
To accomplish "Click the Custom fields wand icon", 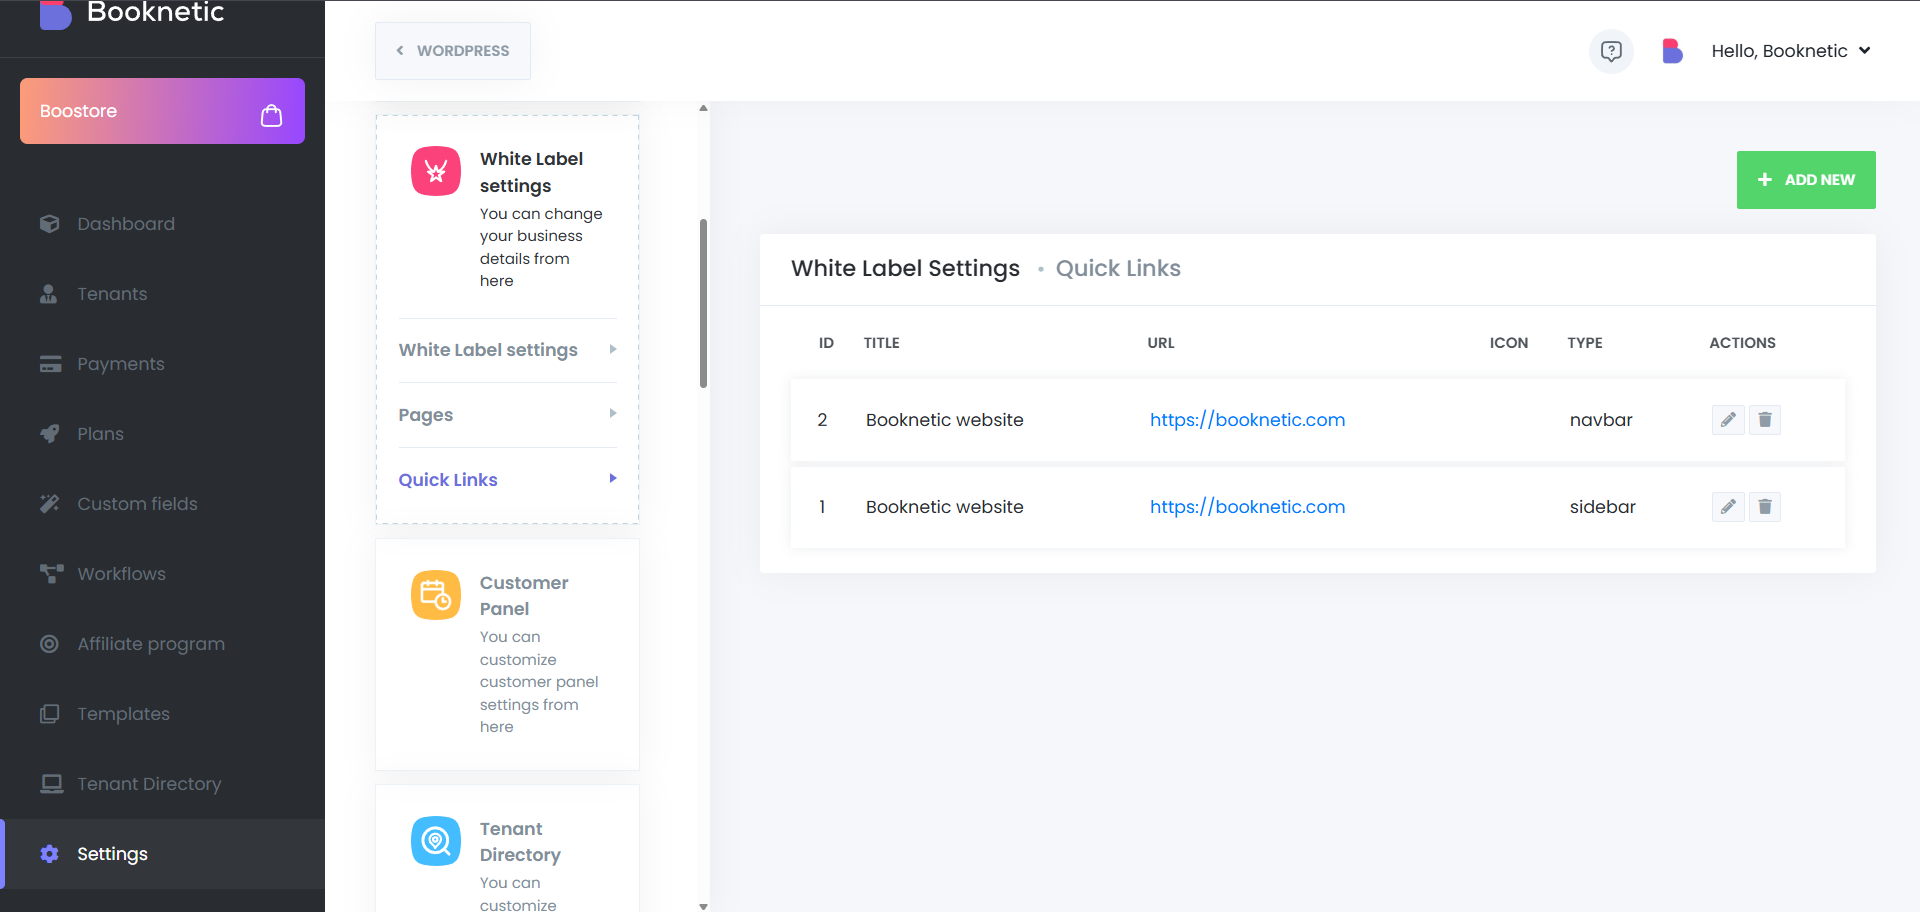I will pyautogui.click(x=49, y=504).
